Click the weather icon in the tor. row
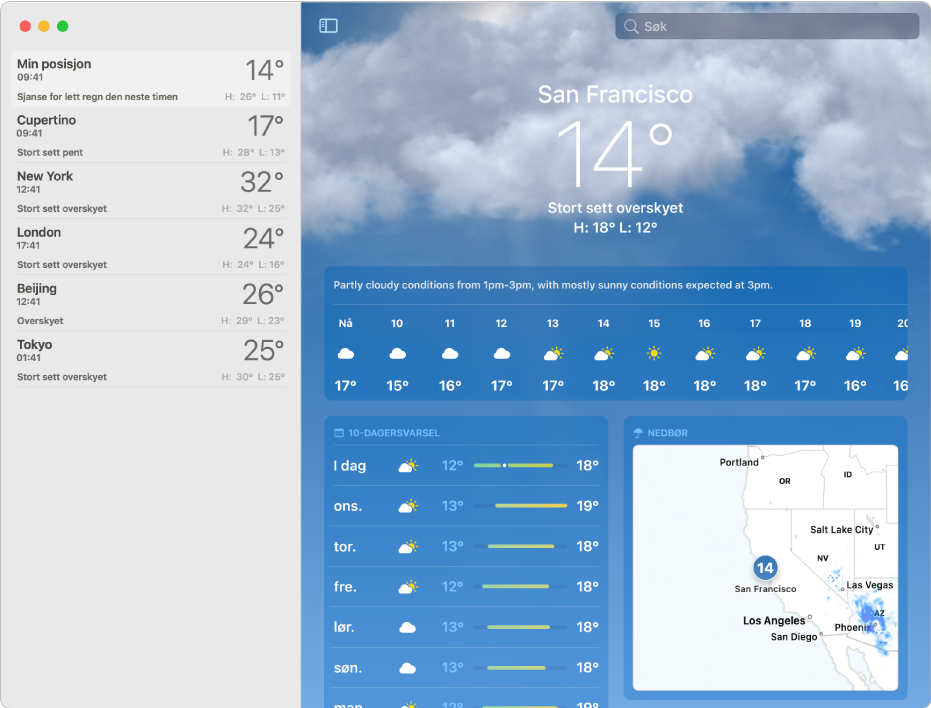The width and height of the screenshot is (931, 708). coord(408,546)
